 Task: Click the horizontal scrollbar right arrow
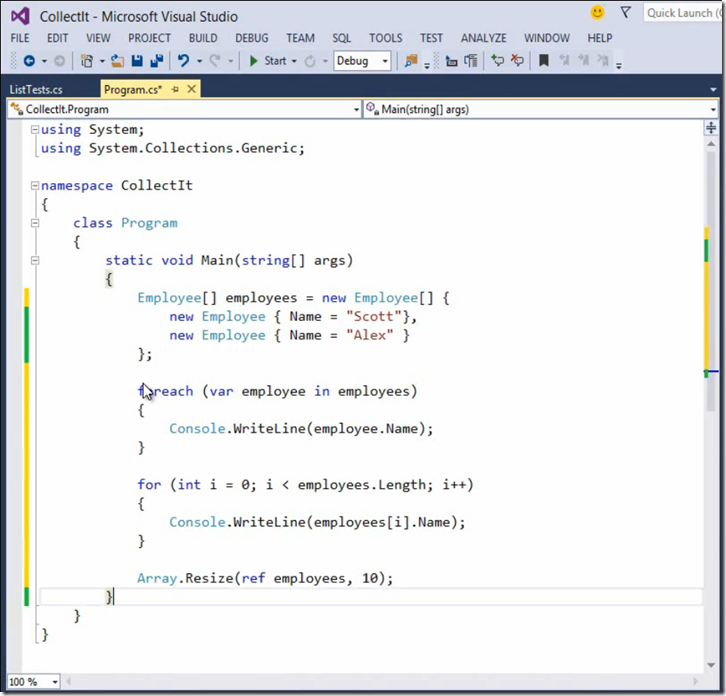click(695, 682)
